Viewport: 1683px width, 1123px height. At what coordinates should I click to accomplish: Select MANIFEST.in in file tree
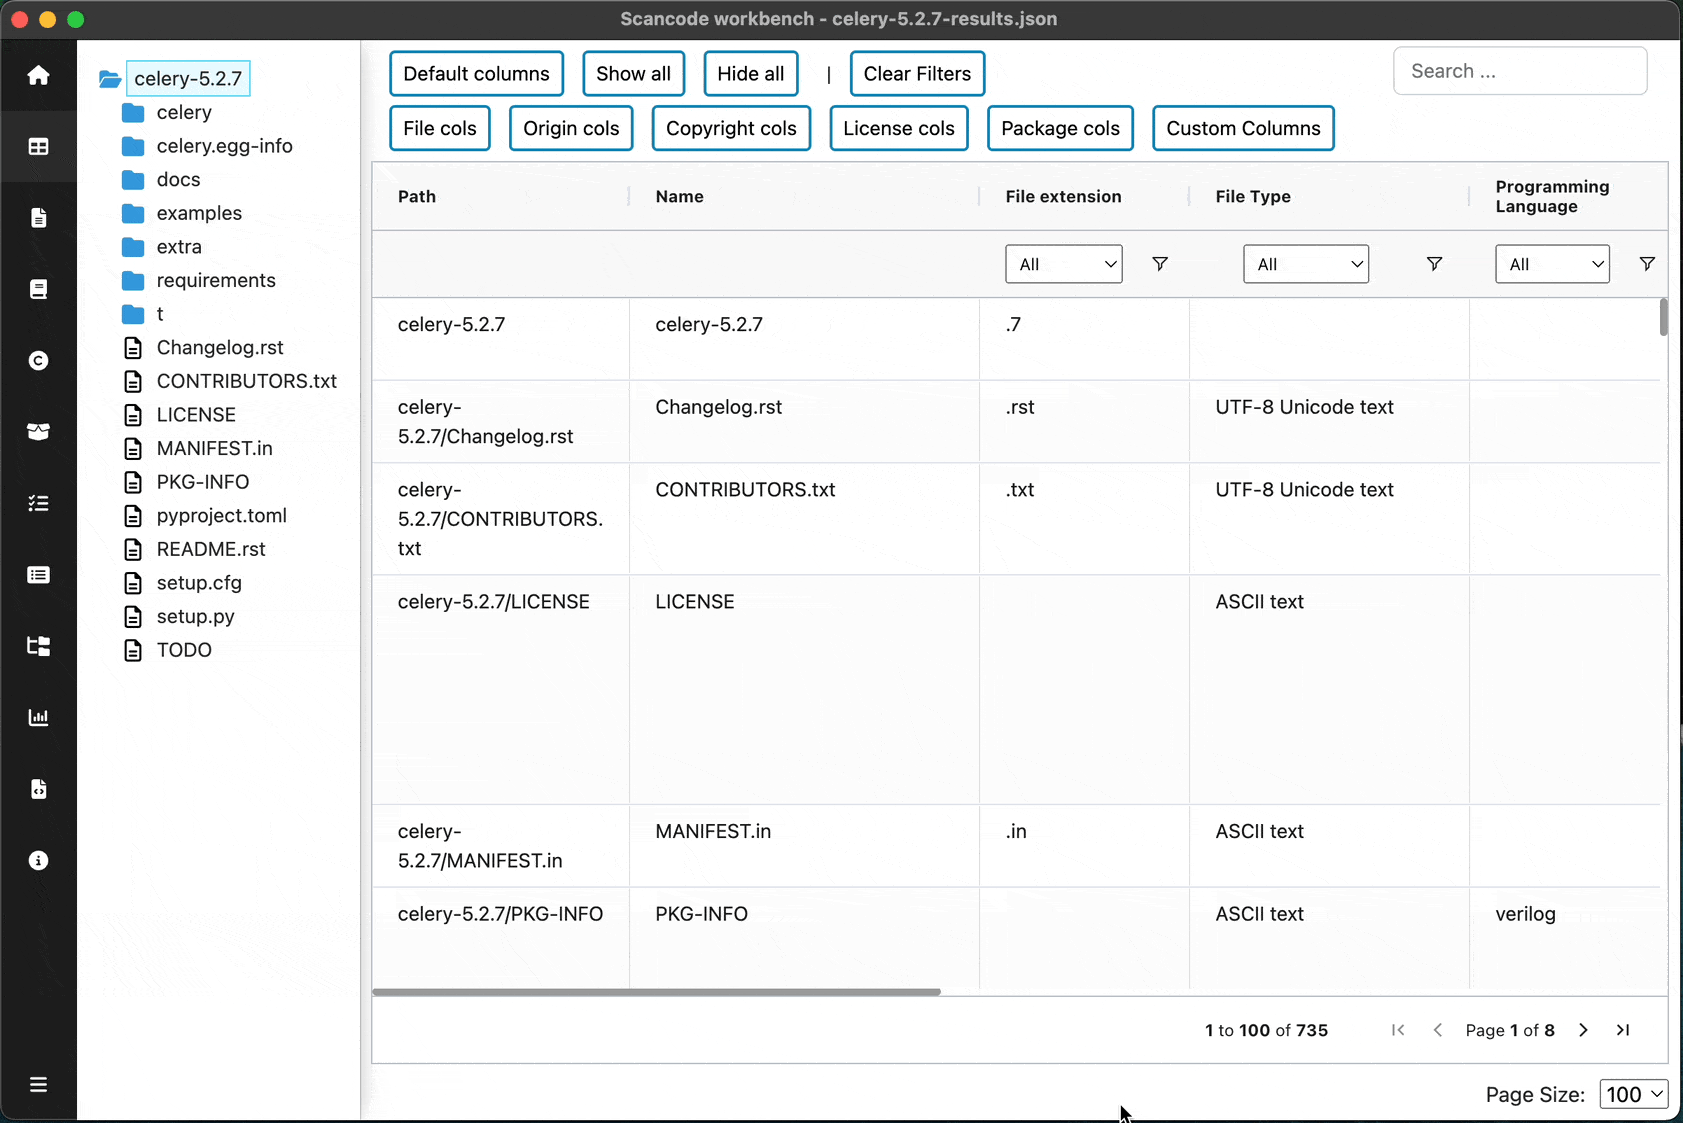click(x=214, y=448)
